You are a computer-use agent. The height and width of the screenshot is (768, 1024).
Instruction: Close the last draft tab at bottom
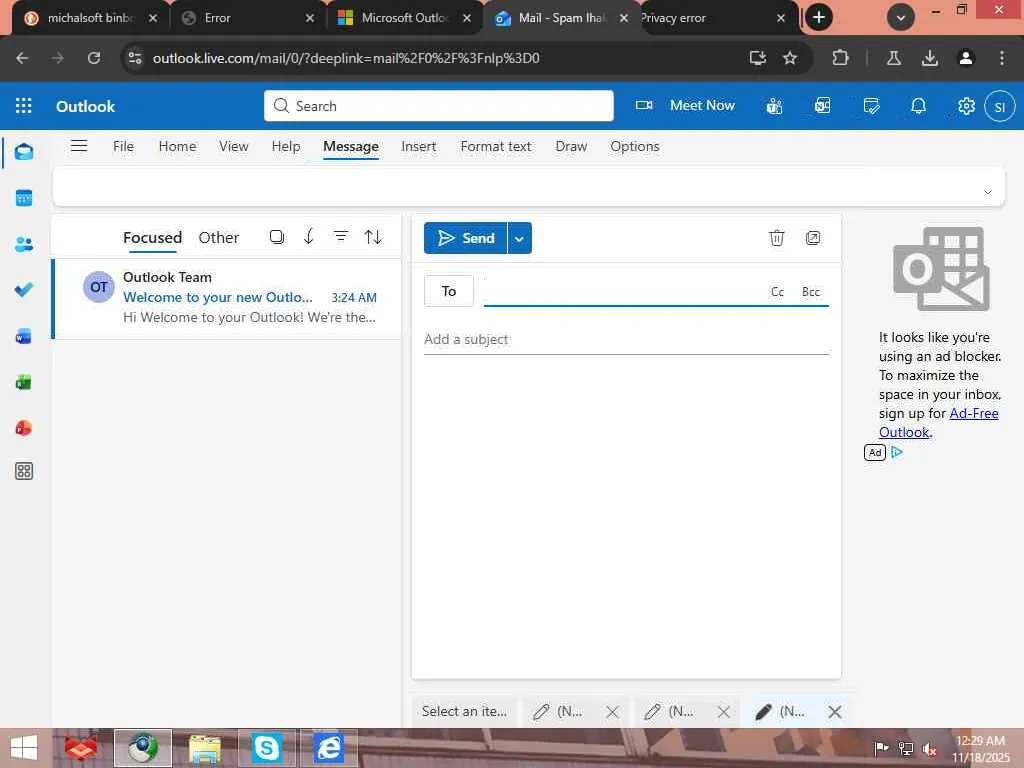[835, 712]
